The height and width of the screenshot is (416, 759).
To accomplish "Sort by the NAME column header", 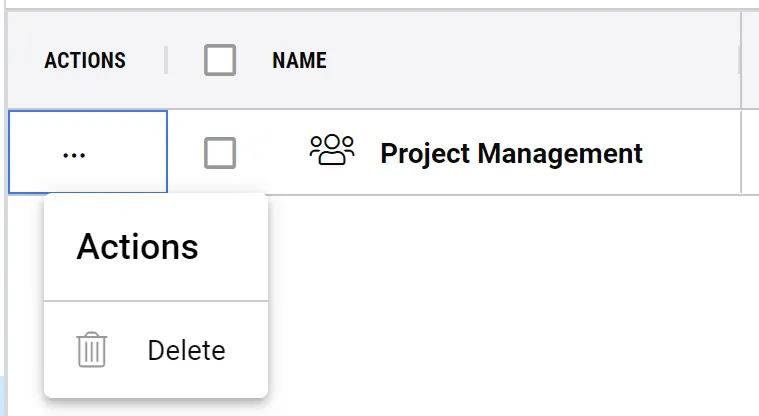I will click(x=299, y=61).
